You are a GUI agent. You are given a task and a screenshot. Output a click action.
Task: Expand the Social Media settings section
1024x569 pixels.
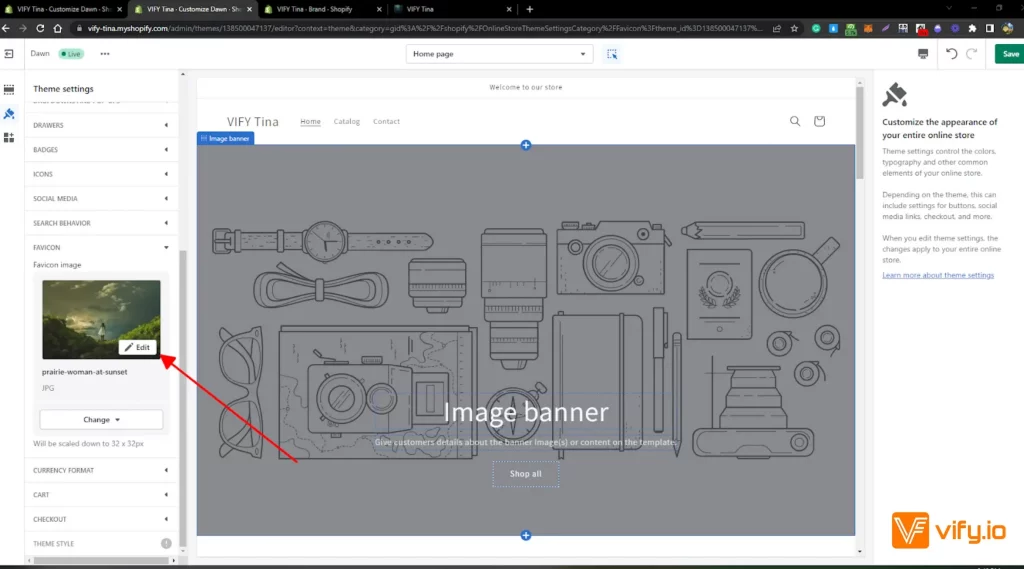[x=100, y=199]
